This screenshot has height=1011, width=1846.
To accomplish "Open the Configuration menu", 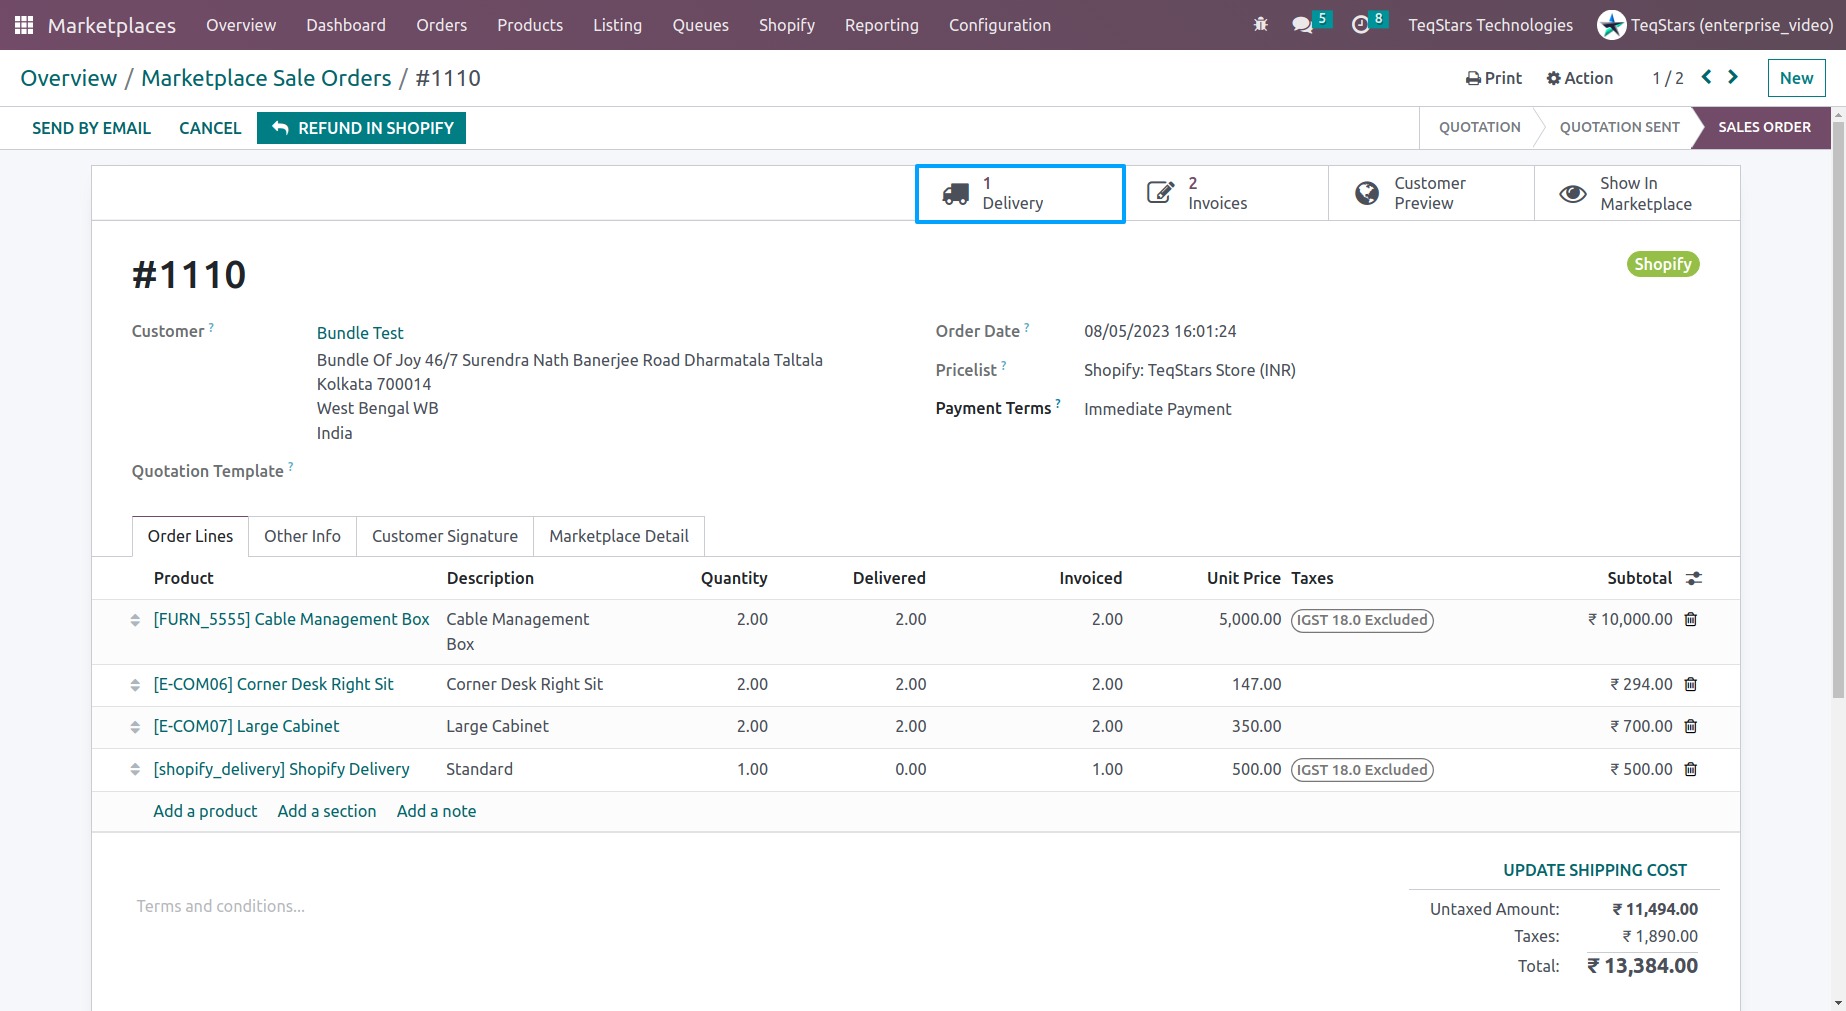I will click(999, 25).
